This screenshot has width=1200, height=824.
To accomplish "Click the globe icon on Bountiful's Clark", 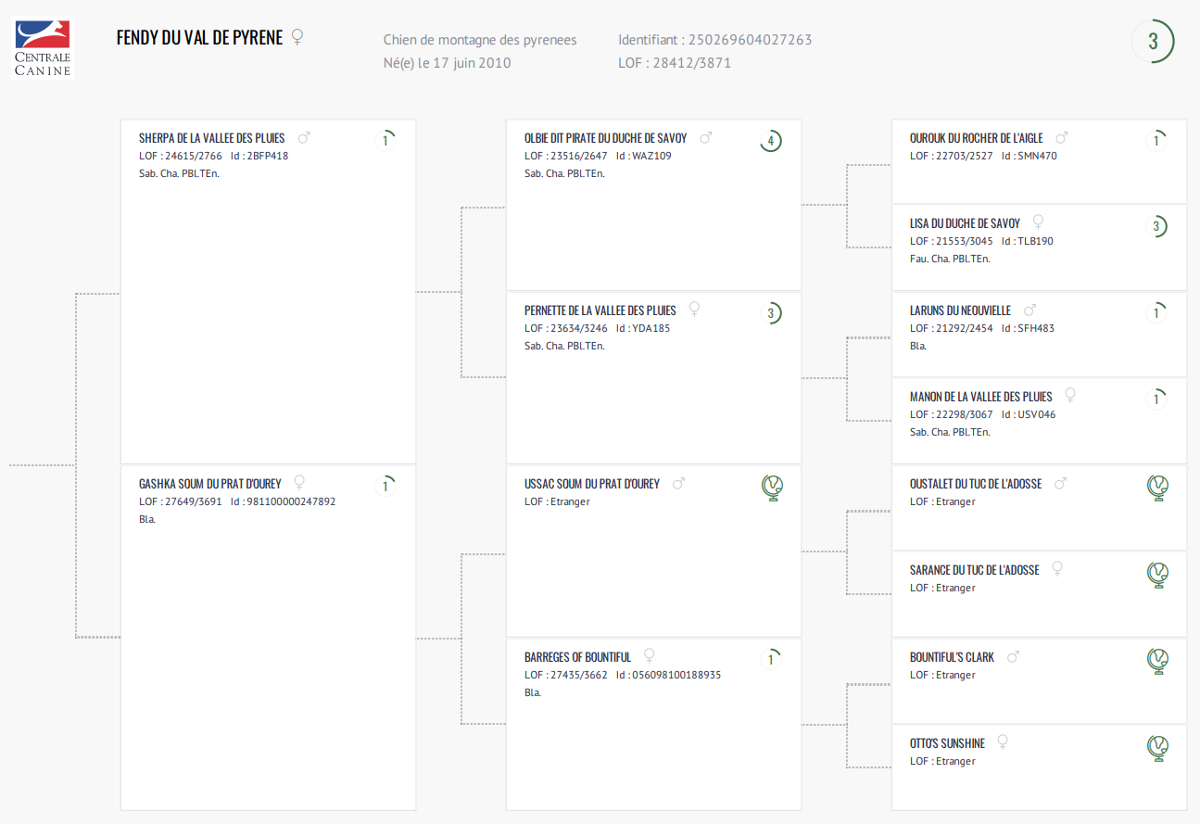I will click(1158, 661).
